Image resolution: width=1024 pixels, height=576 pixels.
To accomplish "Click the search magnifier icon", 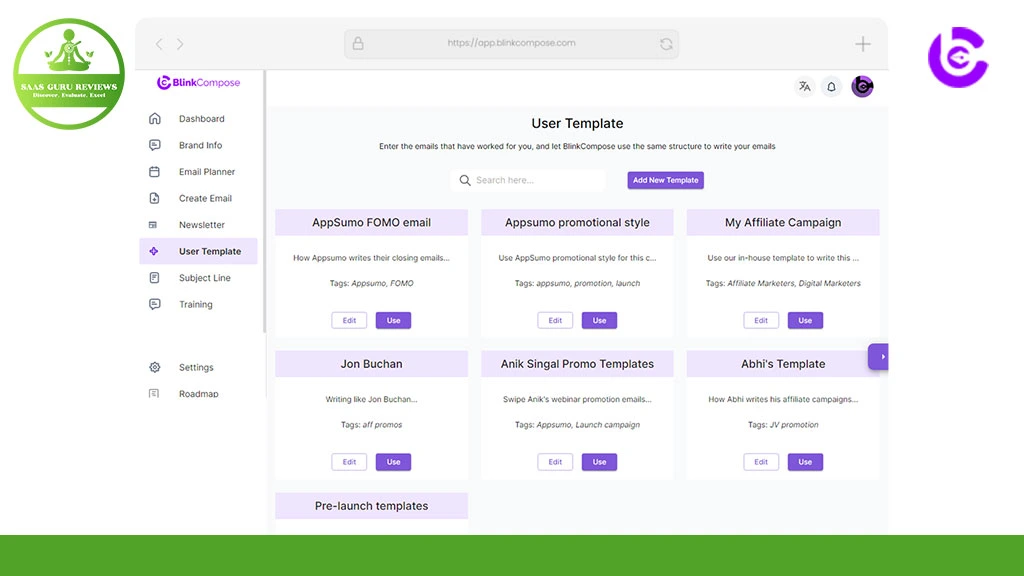I will pyautogui.click(x=465, y=180).
